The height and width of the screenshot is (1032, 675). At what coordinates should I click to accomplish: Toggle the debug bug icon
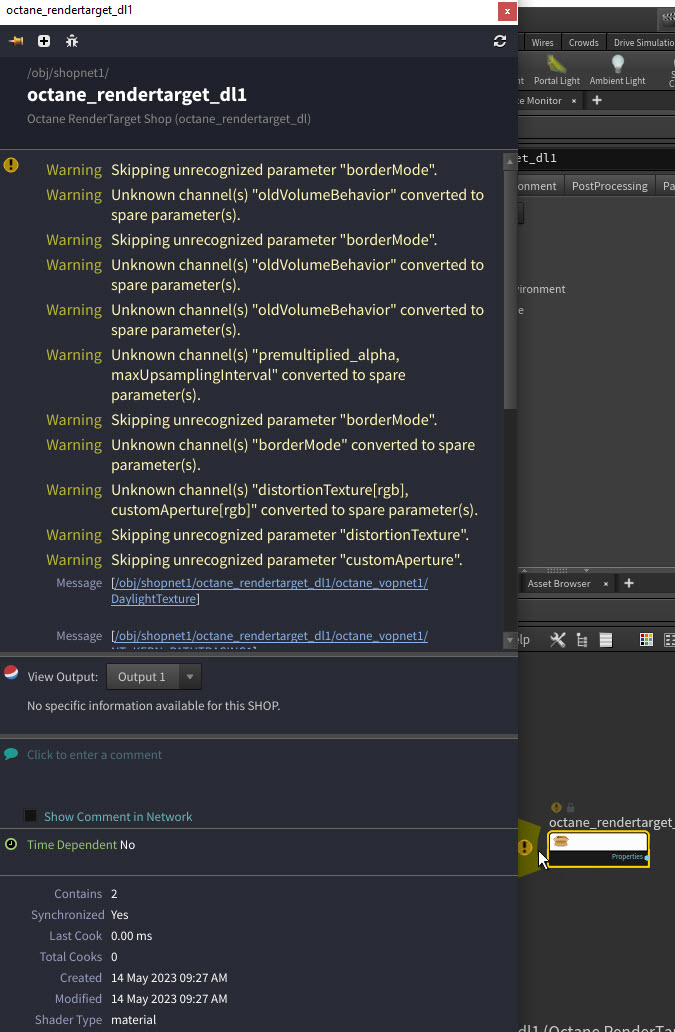(72, 41)
